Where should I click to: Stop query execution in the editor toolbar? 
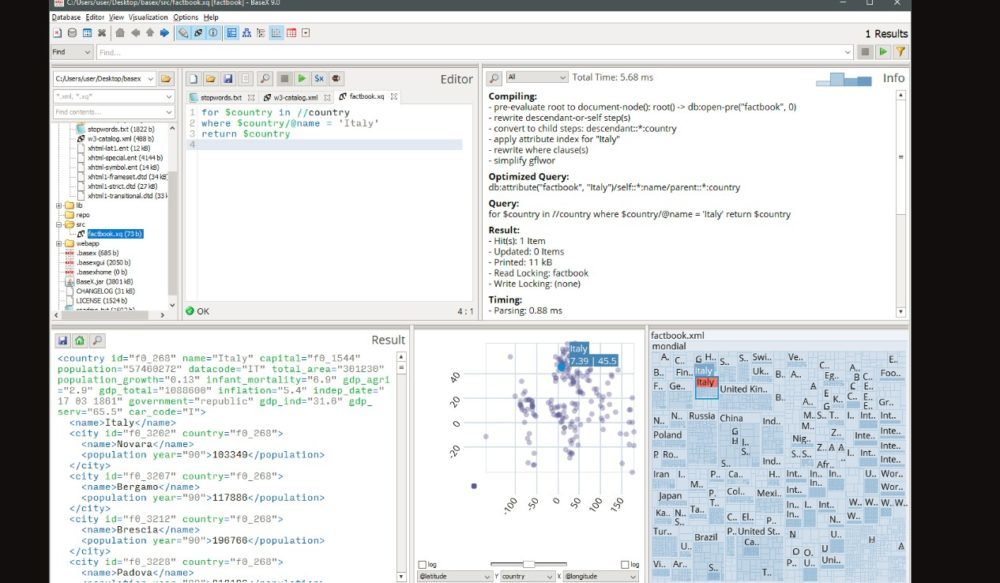tap(284, 78)
